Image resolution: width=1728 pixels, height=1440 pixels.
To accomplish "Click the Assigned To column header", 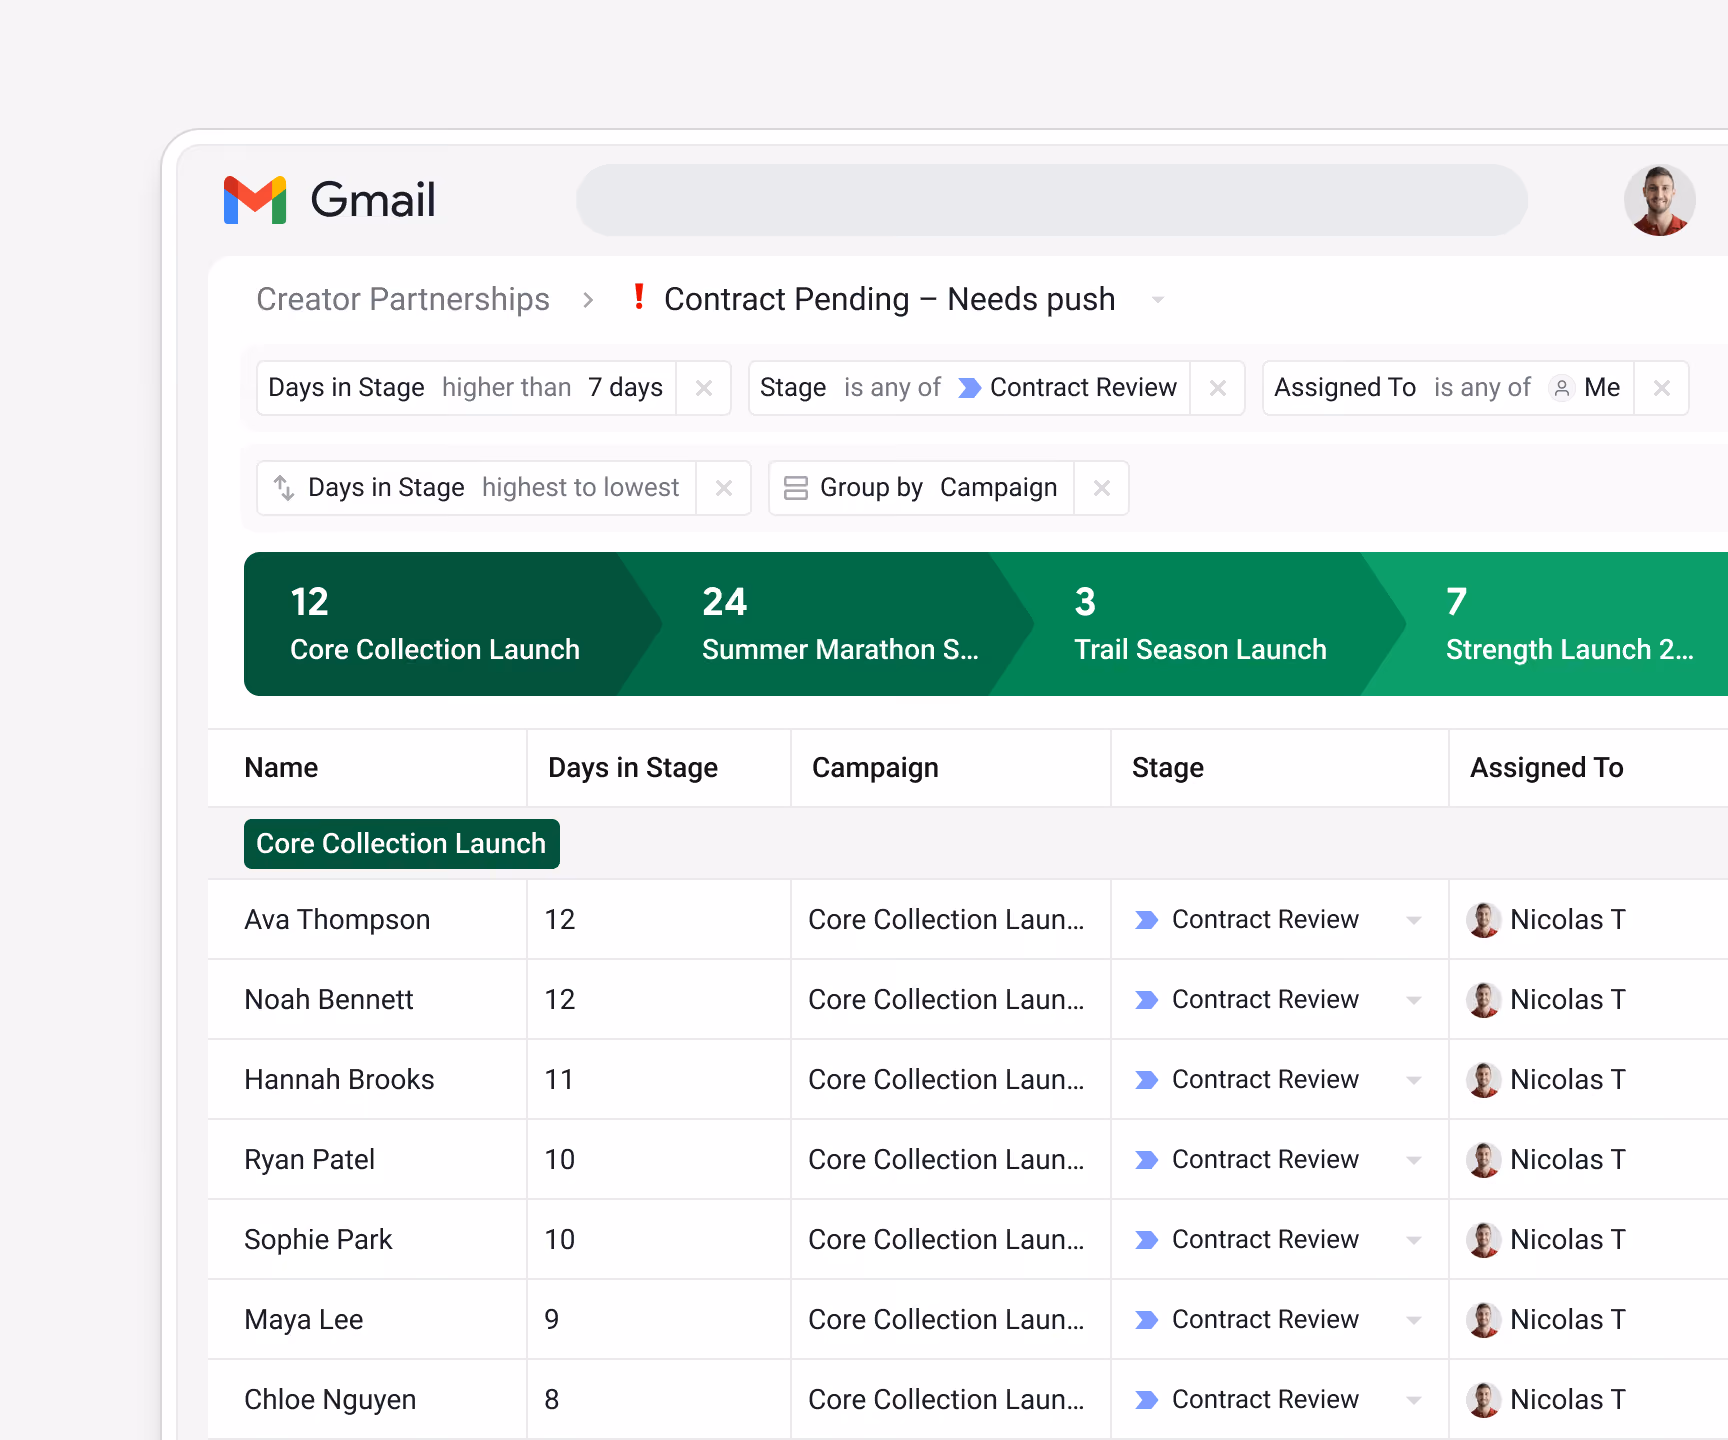I will (x=1546, y=768).
